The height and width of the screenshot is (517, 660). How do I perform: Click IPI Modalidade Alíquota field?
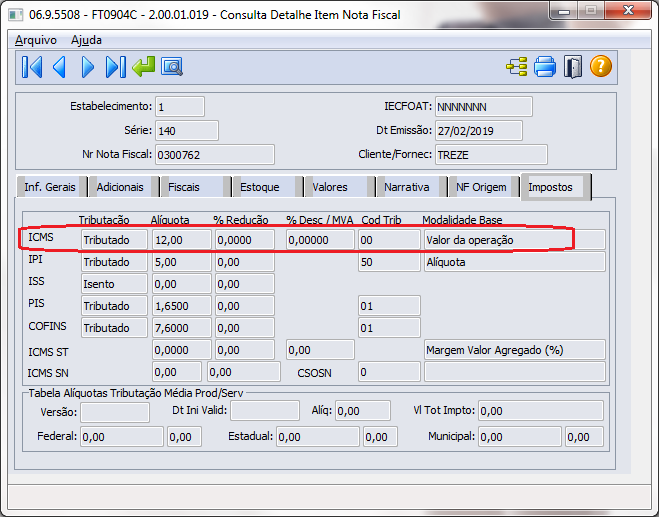tap(515, 262)
